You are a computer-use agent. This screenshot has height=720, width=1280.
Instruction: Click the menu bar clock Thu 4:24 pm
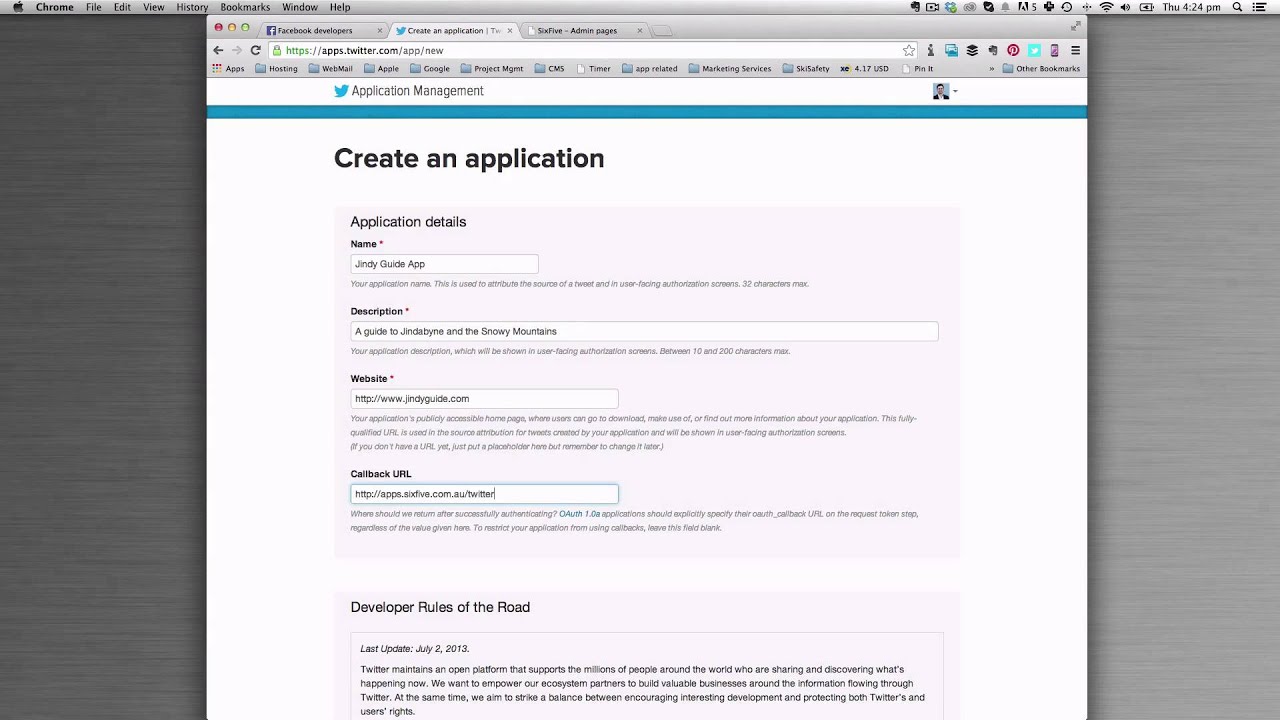pyautogui.click(x=1191, y=7)
